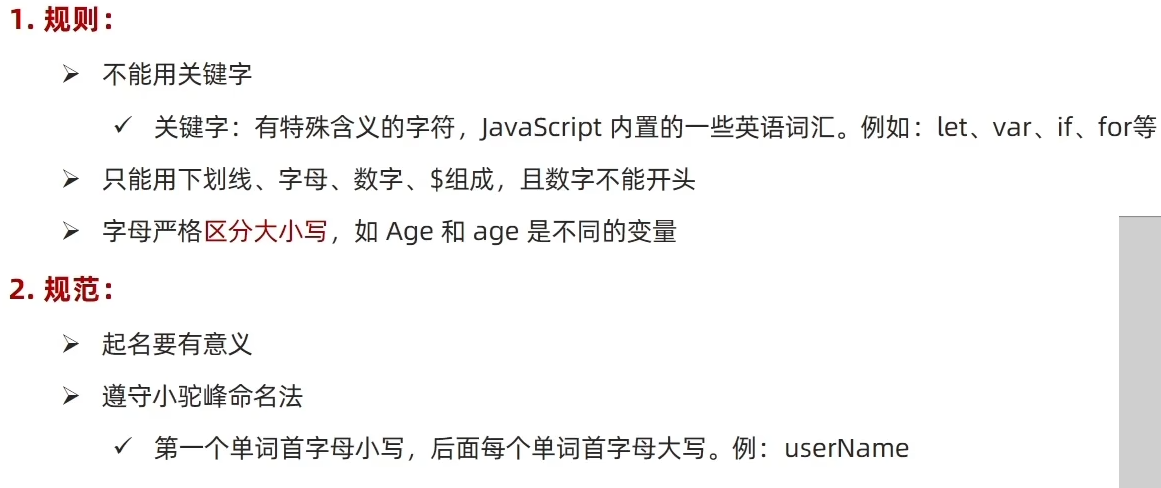
Task: Select the red heading 2. 规范:
Action: 61,290
